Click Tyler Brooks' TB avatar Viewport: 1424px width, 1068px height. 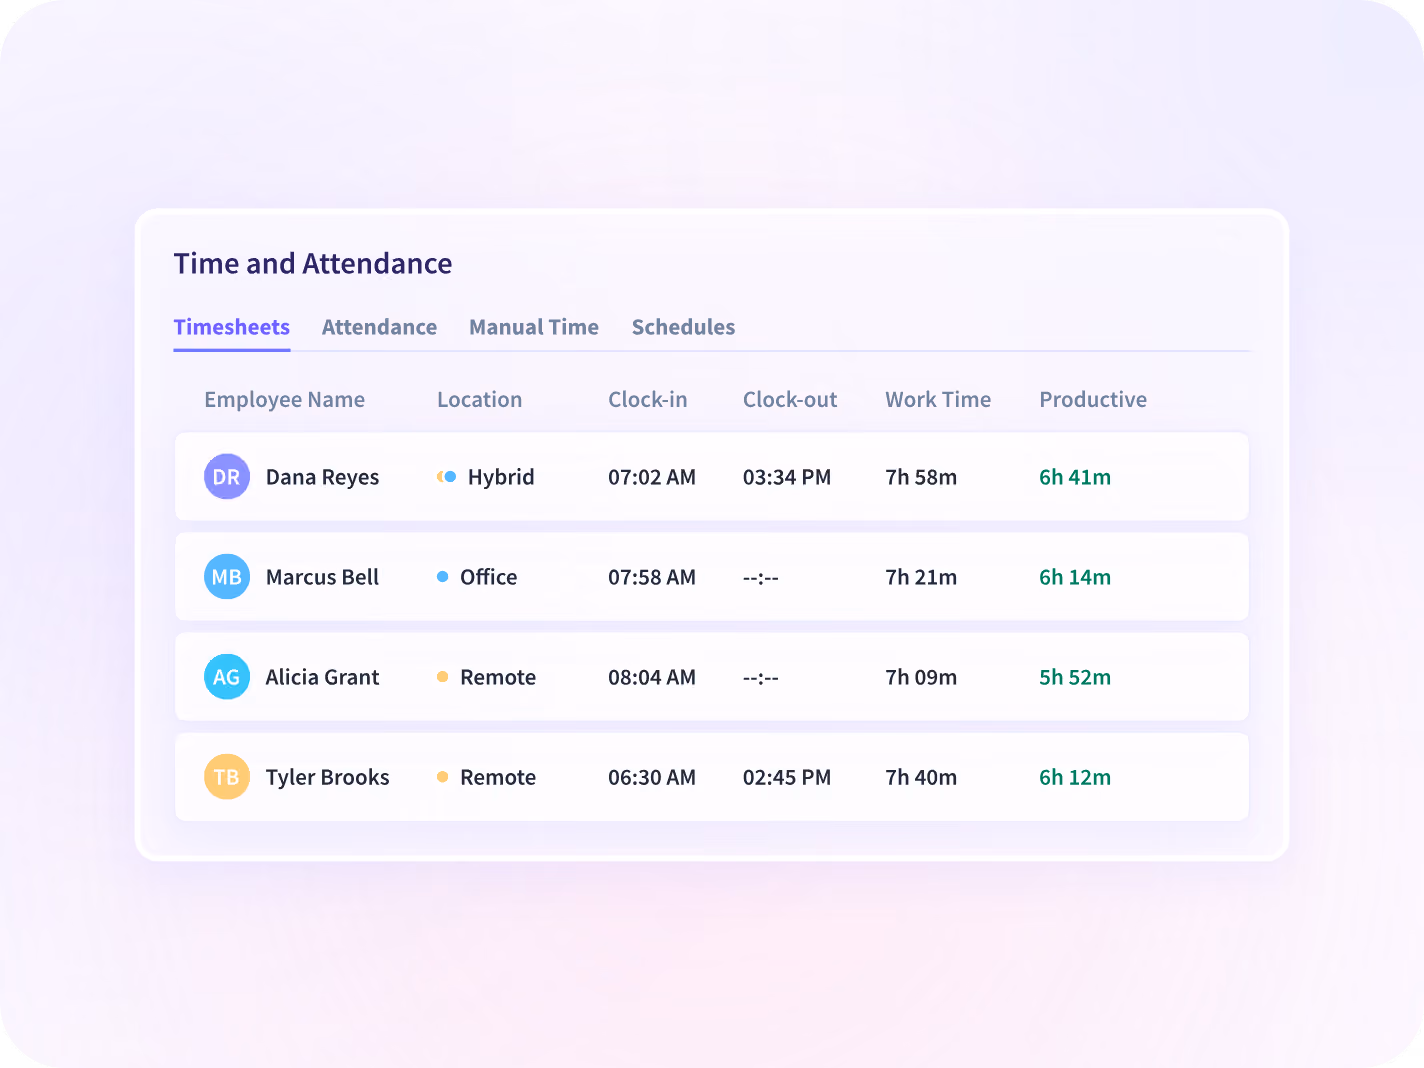click(x=227, y=777)
